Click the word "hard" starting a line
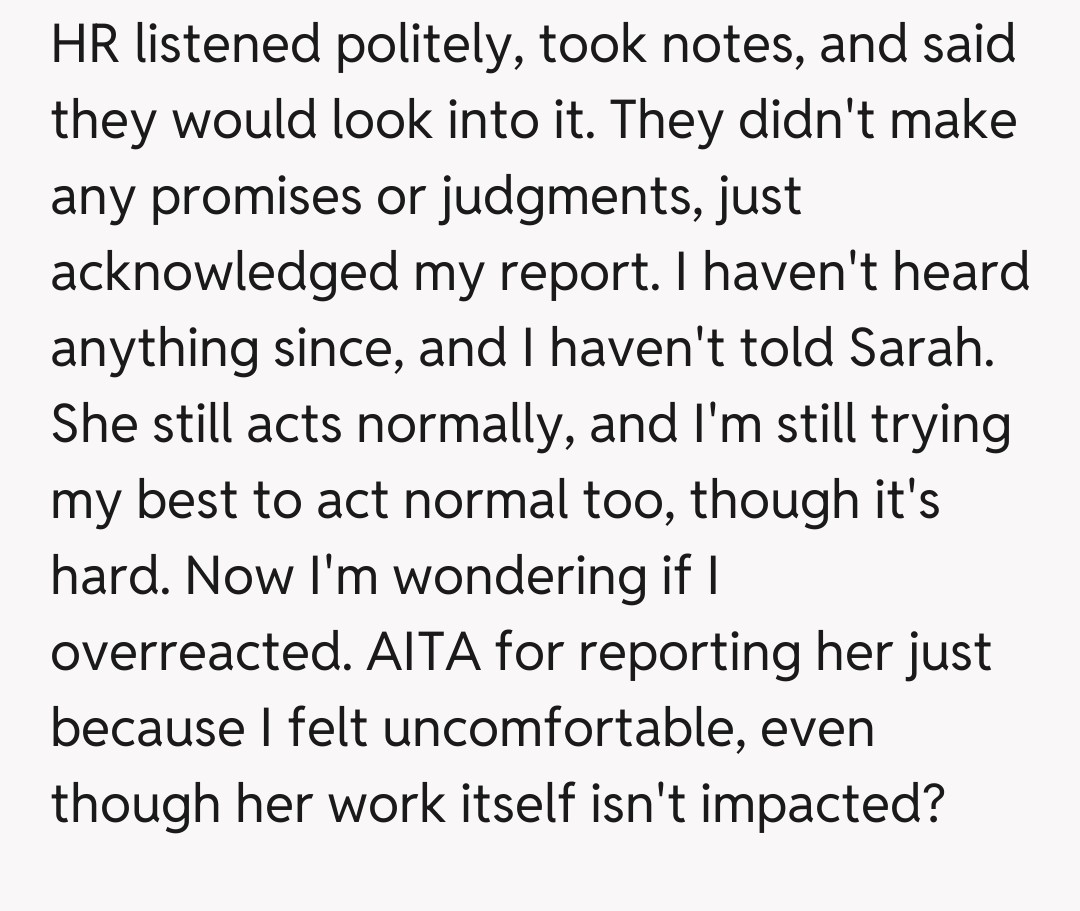 click(107, 576)
